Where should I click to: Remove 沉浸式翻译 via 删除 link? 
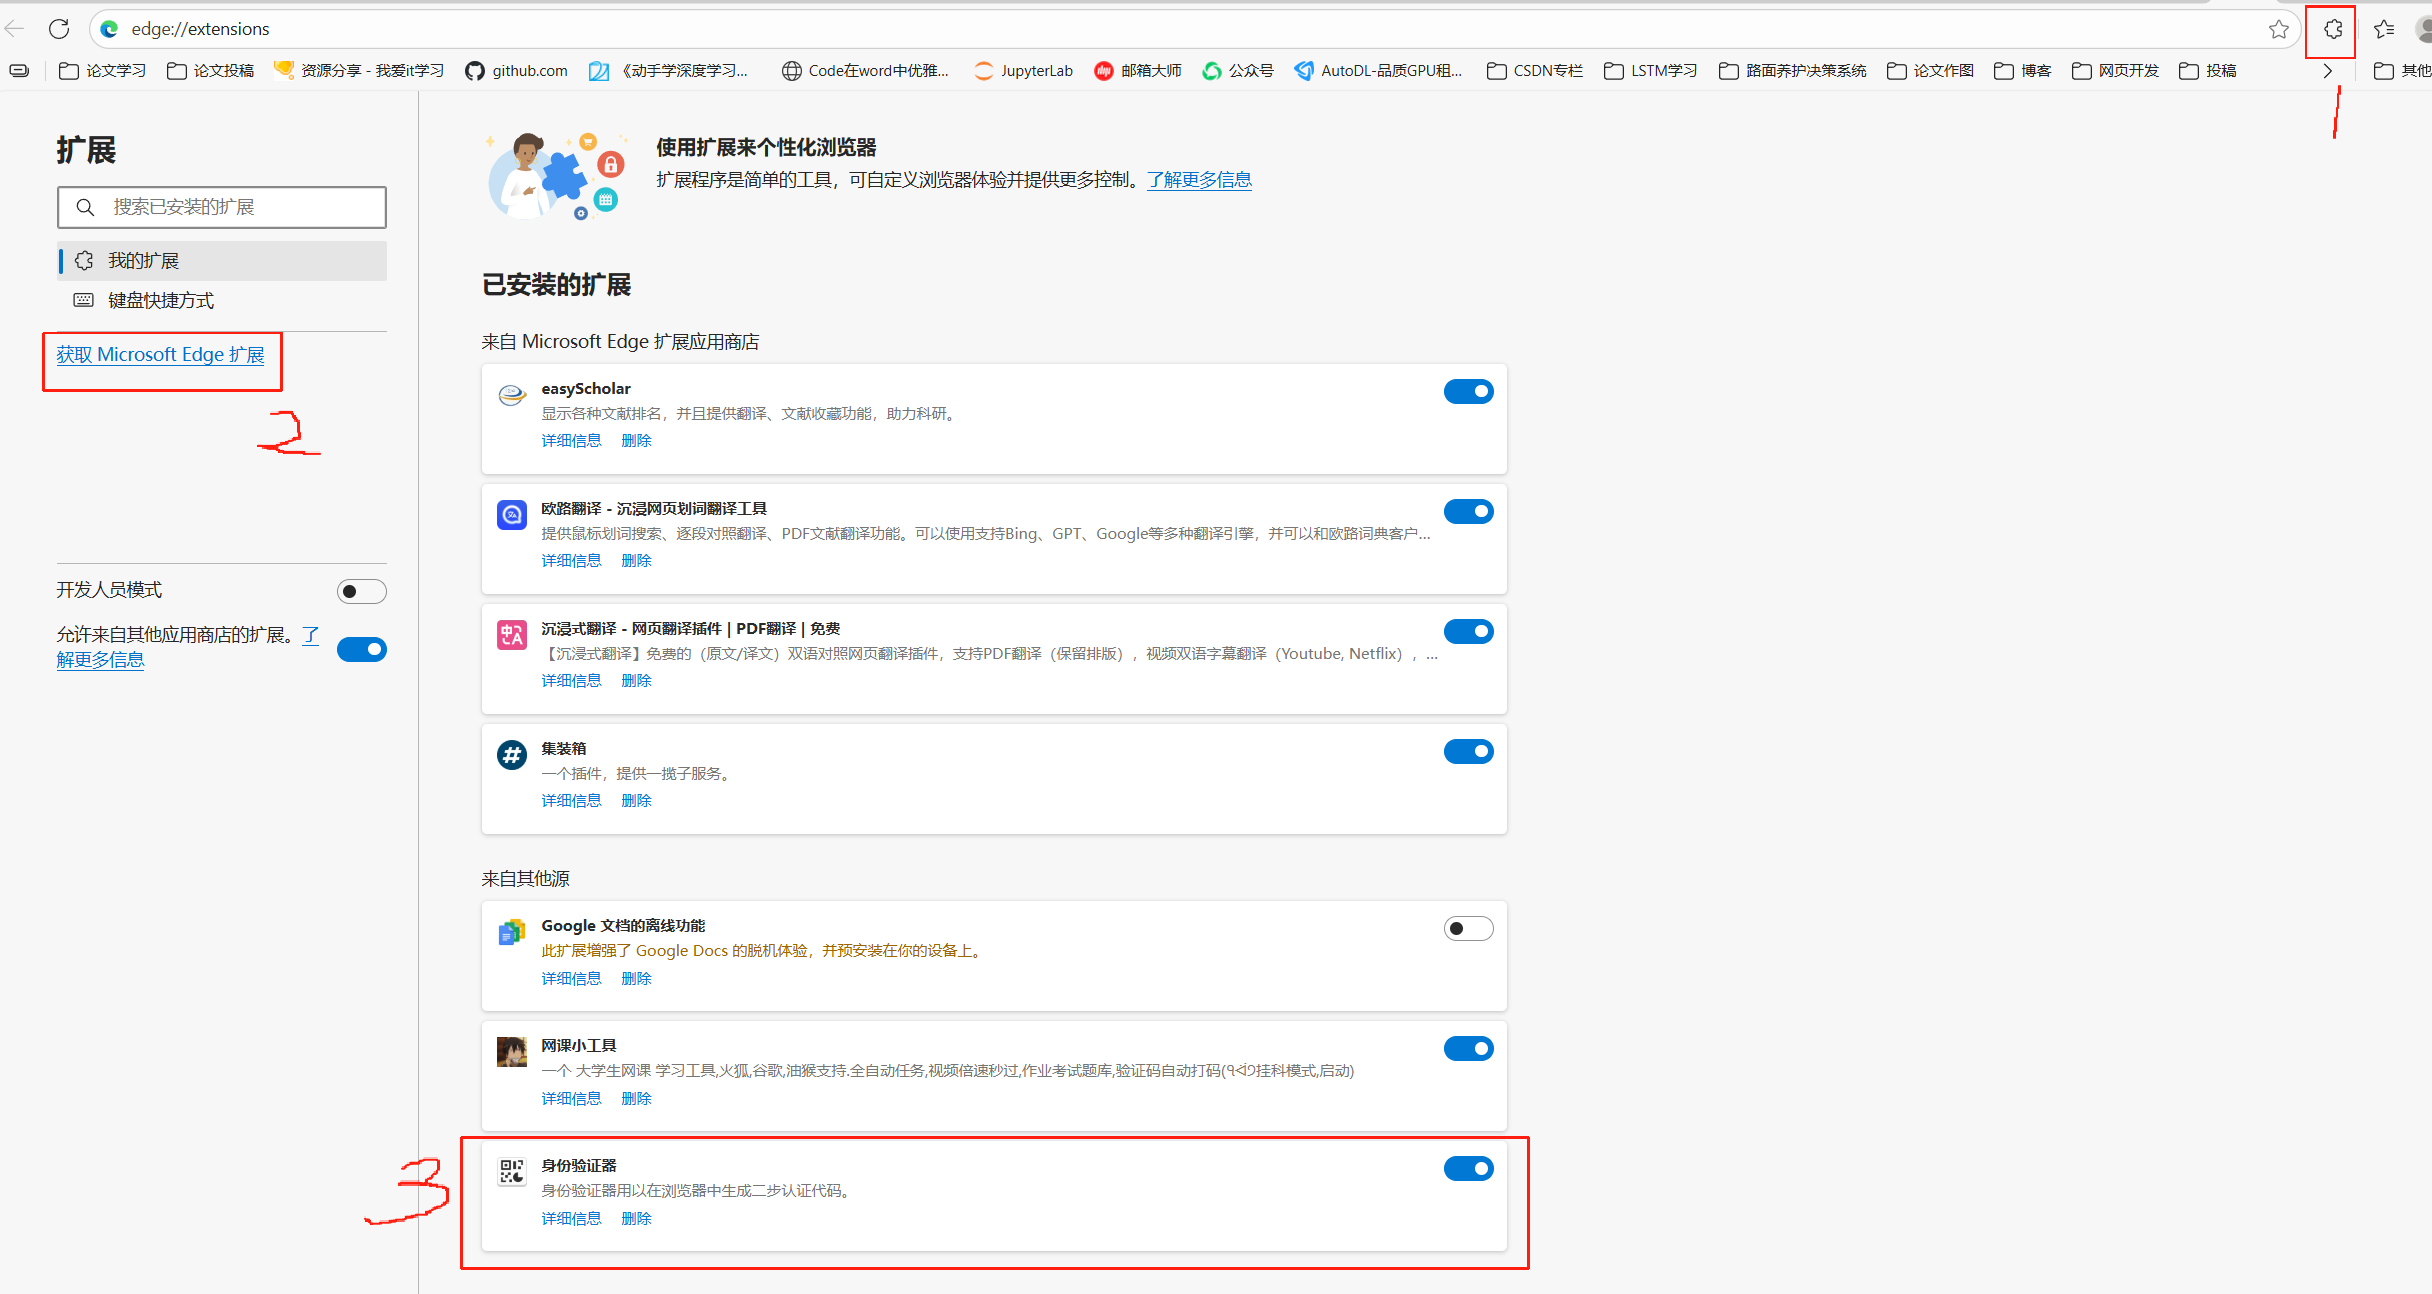pos(636,681)
